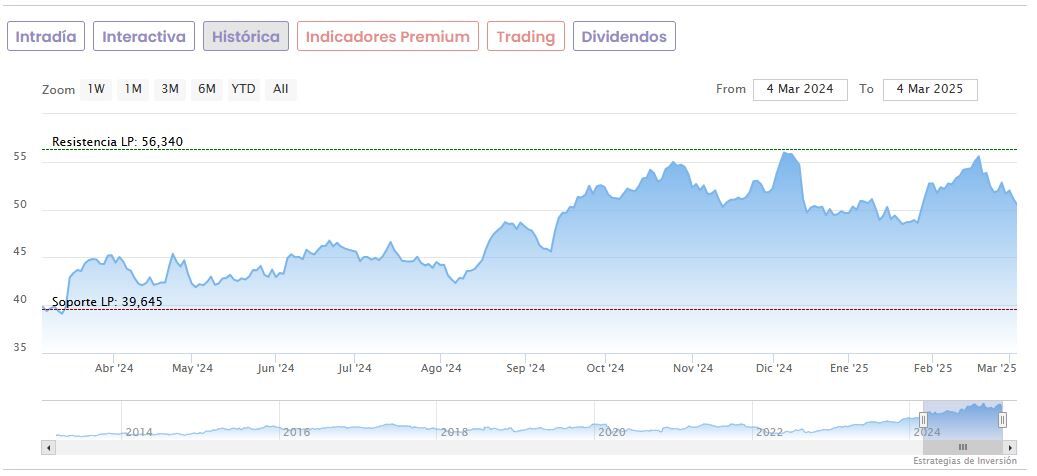1037x476 pixels.
Task: Set zoom range to 1M
Action: pyautogui.click(x=133, y=89)
